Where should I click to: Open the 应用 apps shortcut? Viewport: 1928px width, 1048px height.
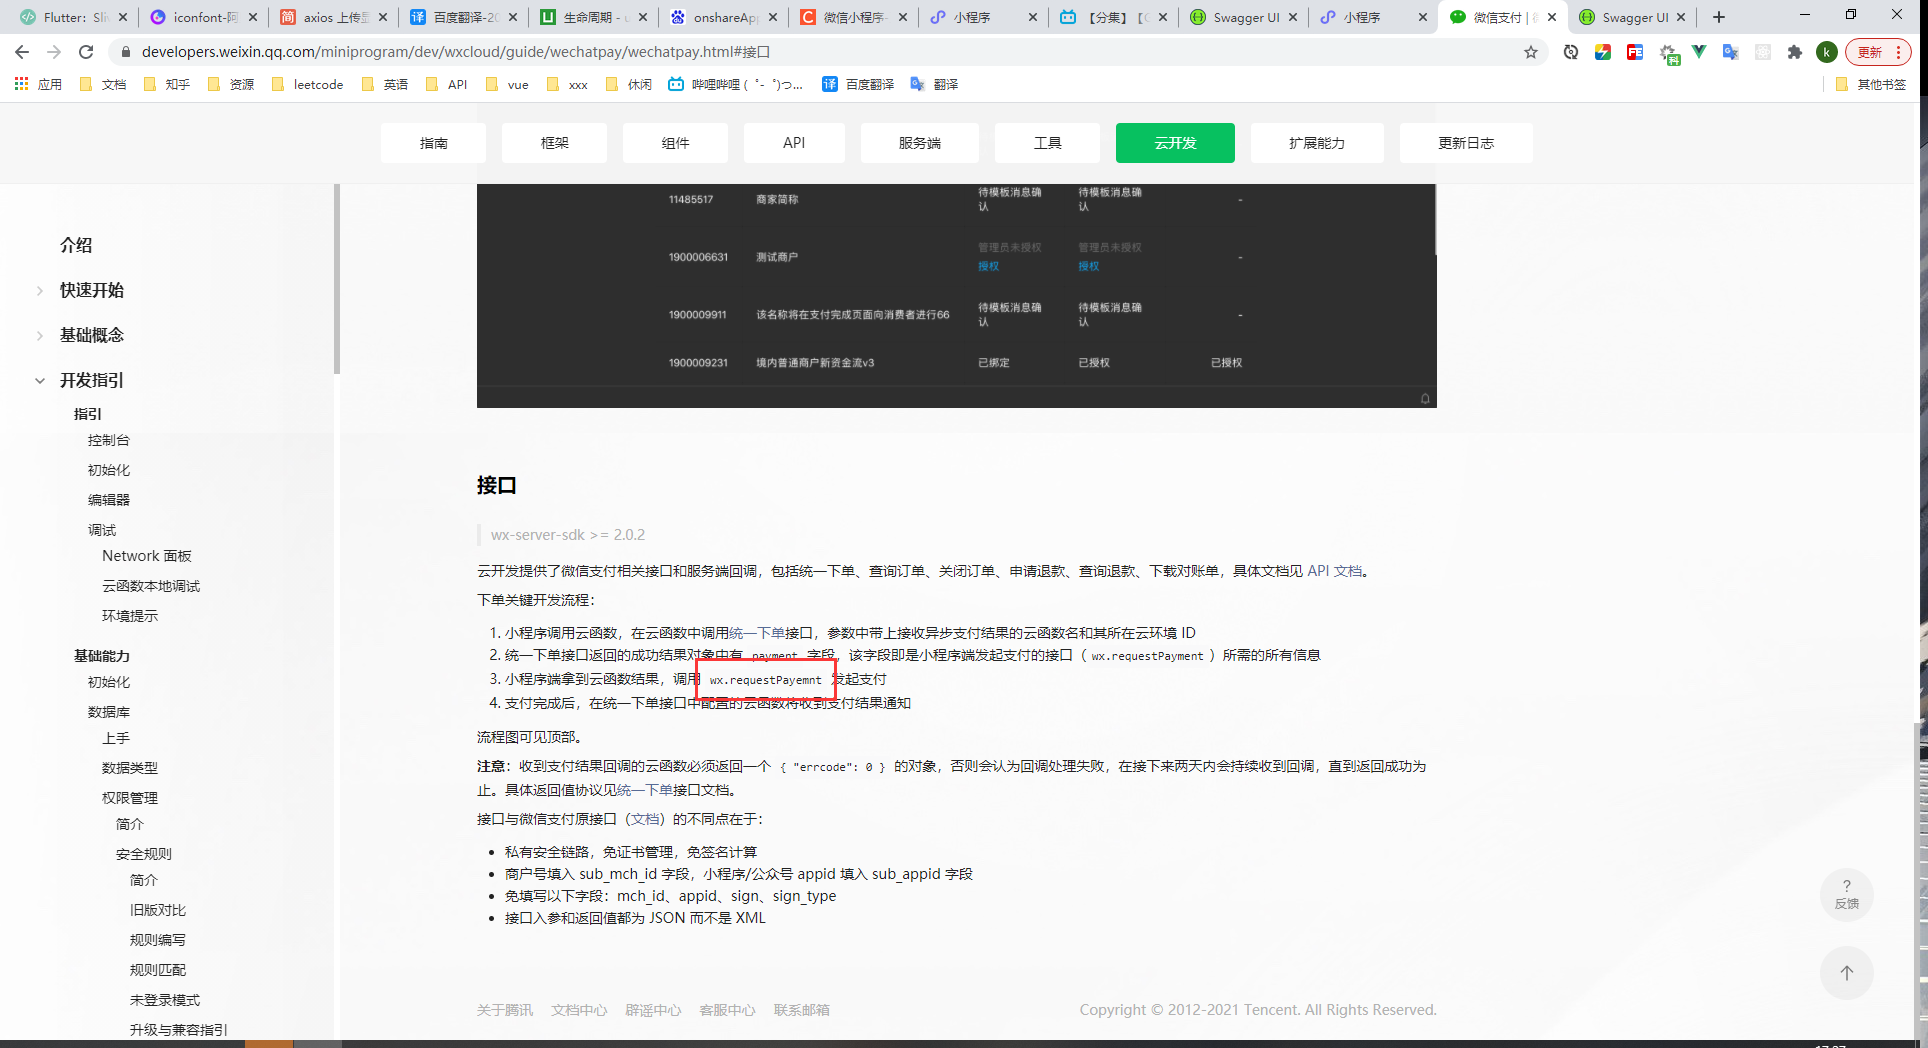[38, 84]
